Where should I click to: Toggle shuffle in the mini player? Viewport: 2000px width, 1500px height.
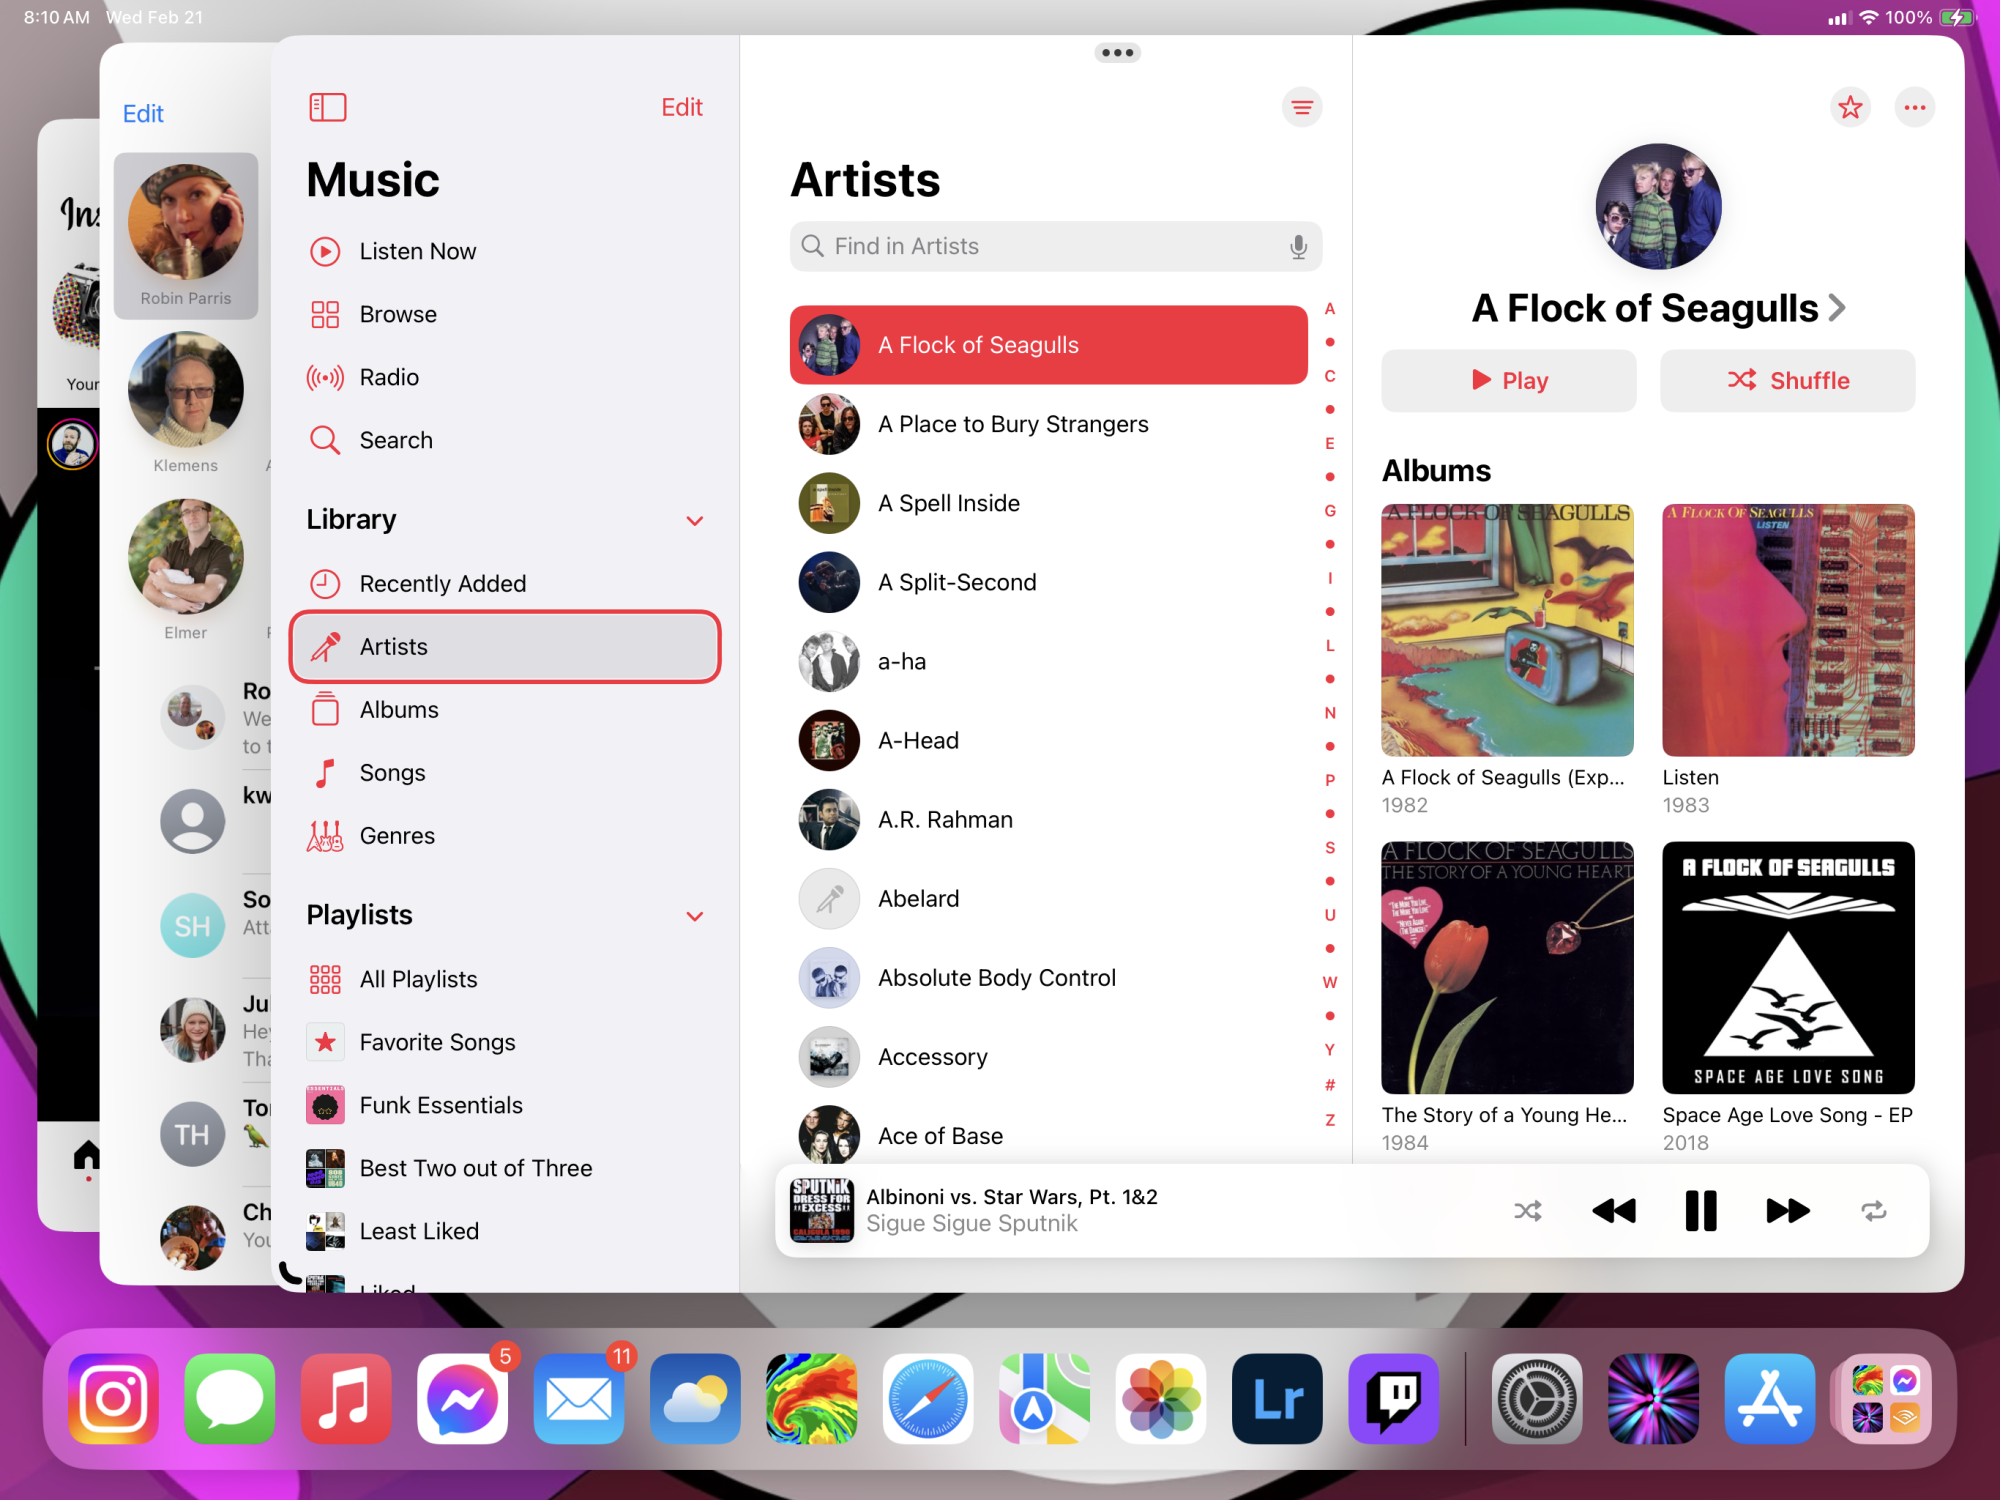1527,1211
